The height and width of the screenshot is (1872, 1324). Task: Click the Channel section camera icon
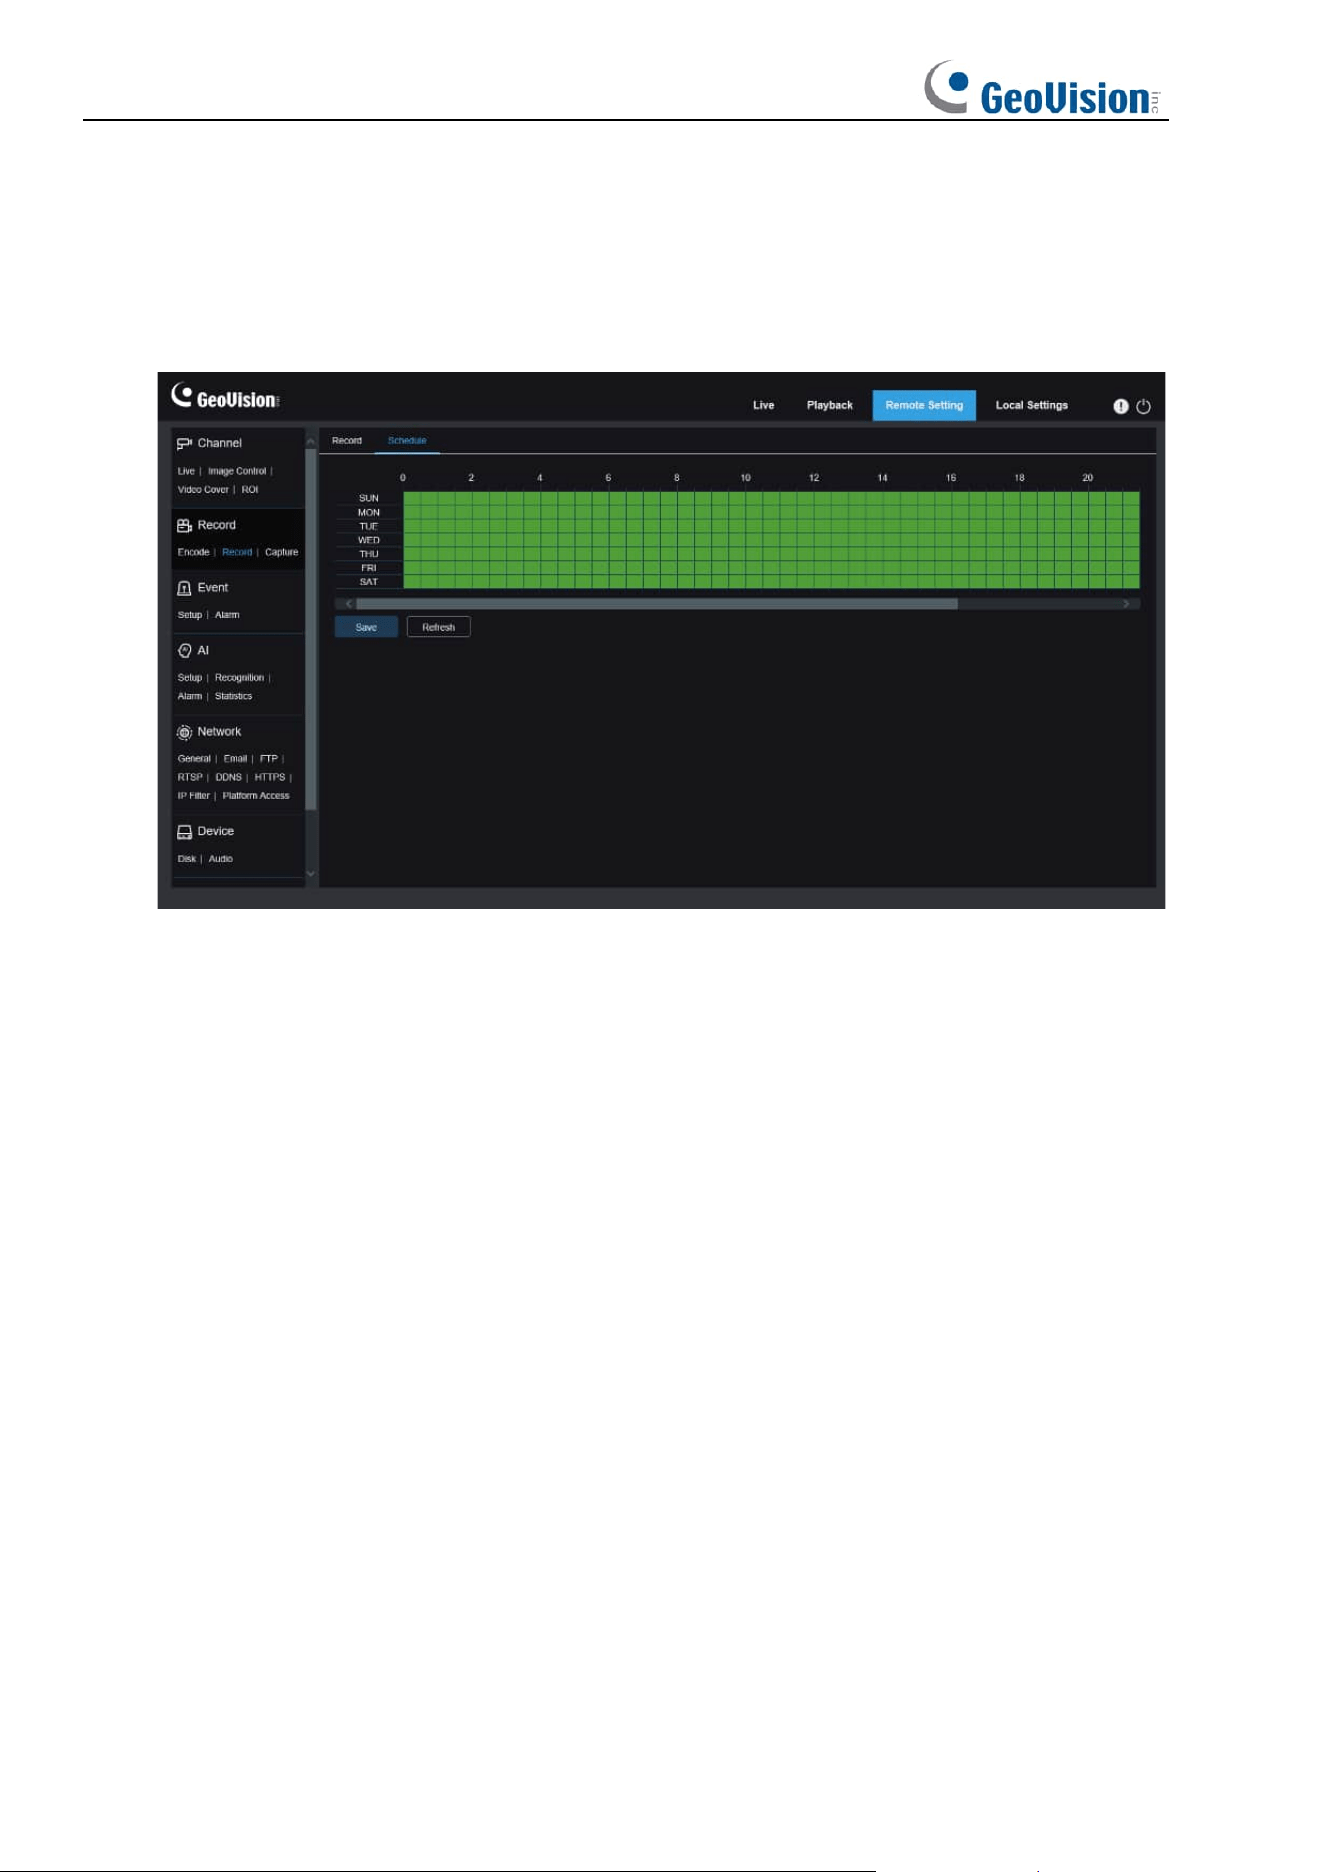[184, 444]
